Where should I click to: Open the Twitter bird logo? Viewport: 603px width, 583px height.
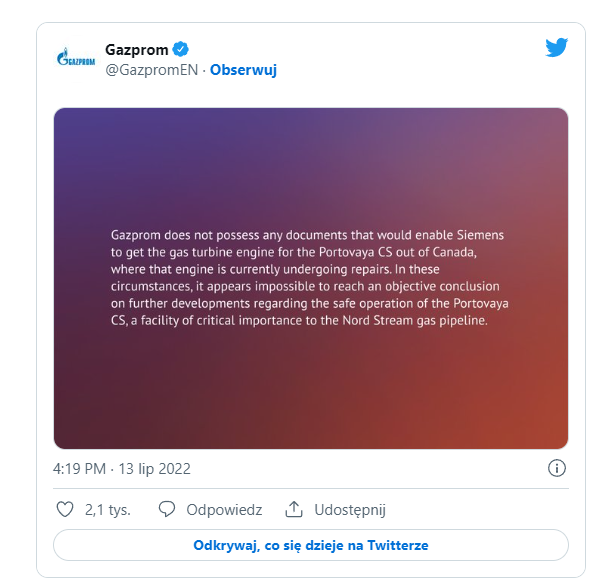click(557, 47)
